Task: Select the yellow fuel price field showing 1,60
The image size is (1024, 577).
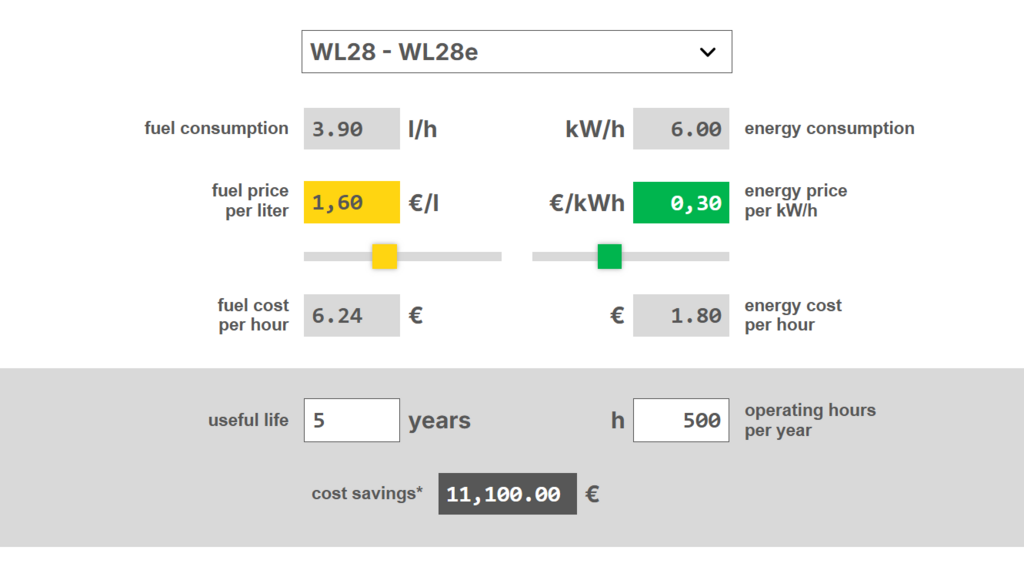Action: pos(351,202)
